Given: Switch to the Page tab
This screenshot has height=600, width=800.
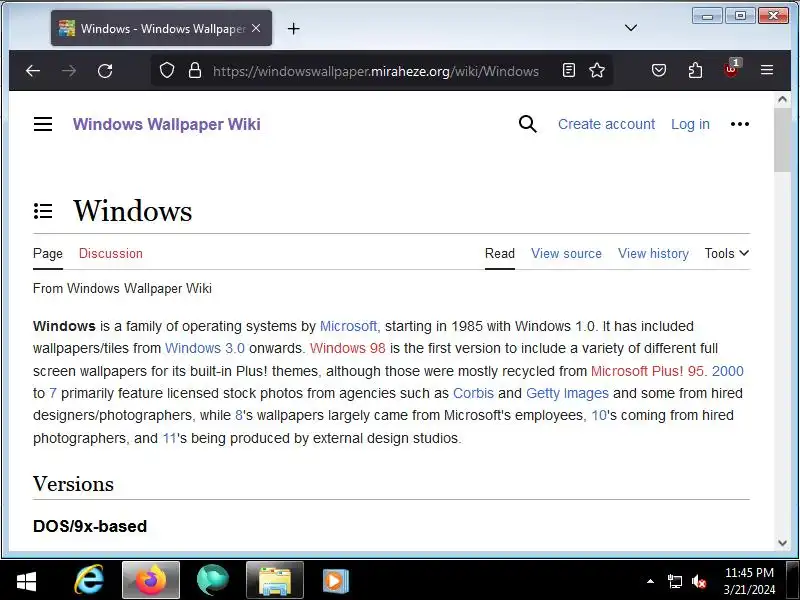Looking at the screenshot, I should (48, 254).
